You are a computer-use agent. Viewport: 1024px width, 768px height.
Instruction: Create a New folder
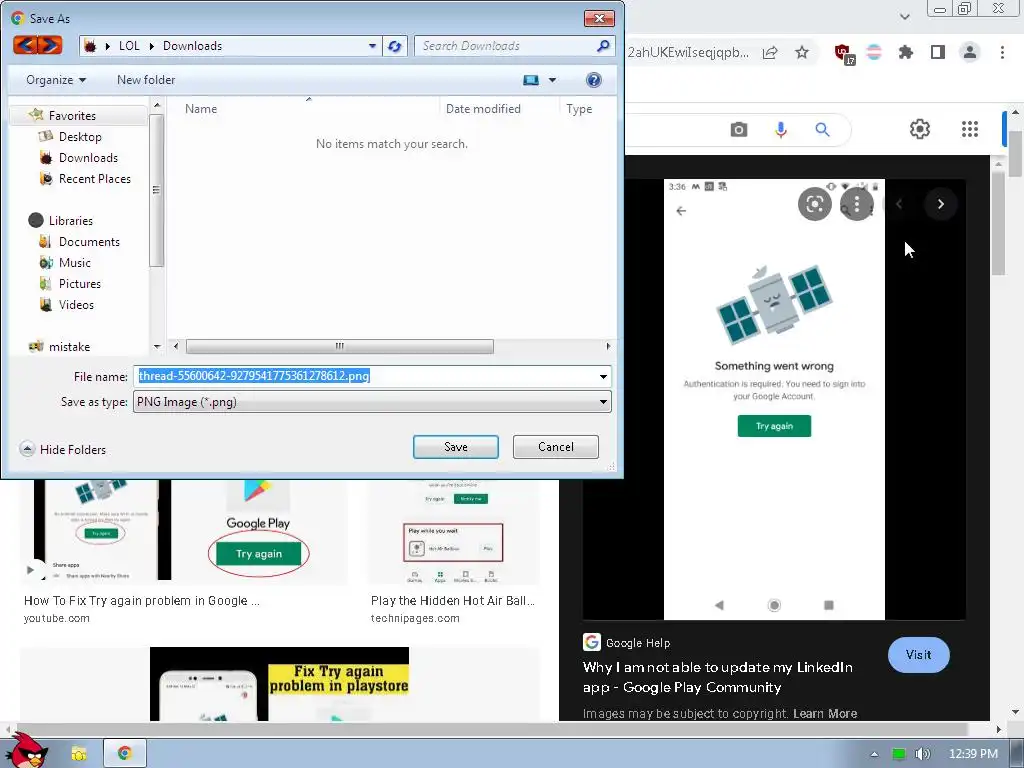point(146,80)
